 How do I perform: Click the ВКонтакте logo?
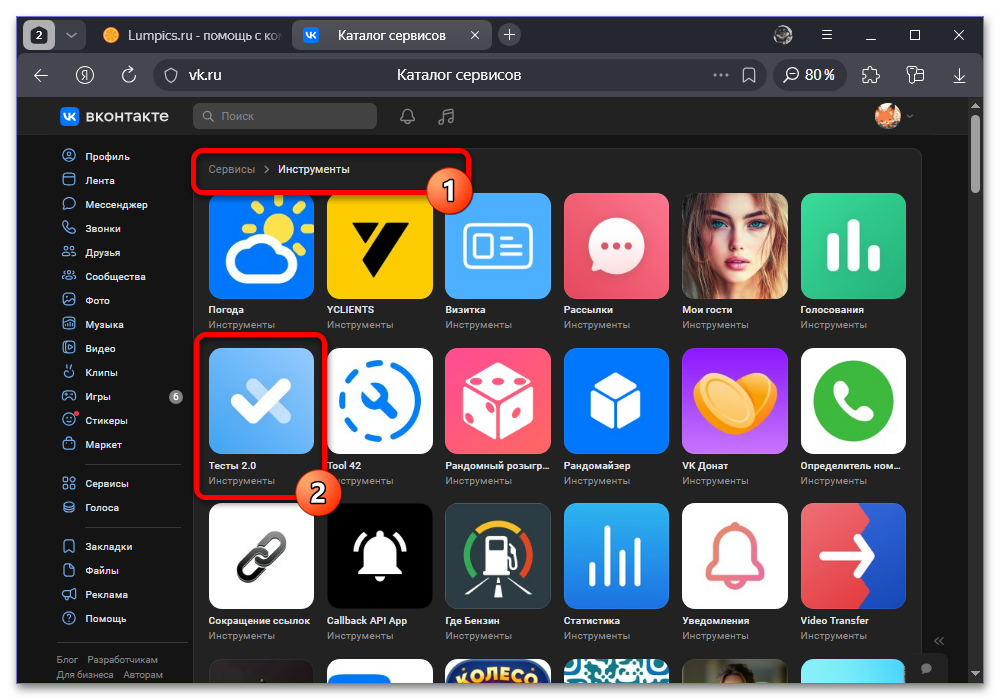(x=114, y=116)
